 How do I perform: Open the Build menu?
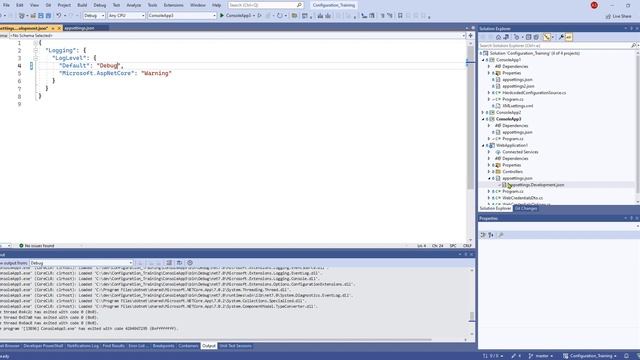(x=82, y=5)
